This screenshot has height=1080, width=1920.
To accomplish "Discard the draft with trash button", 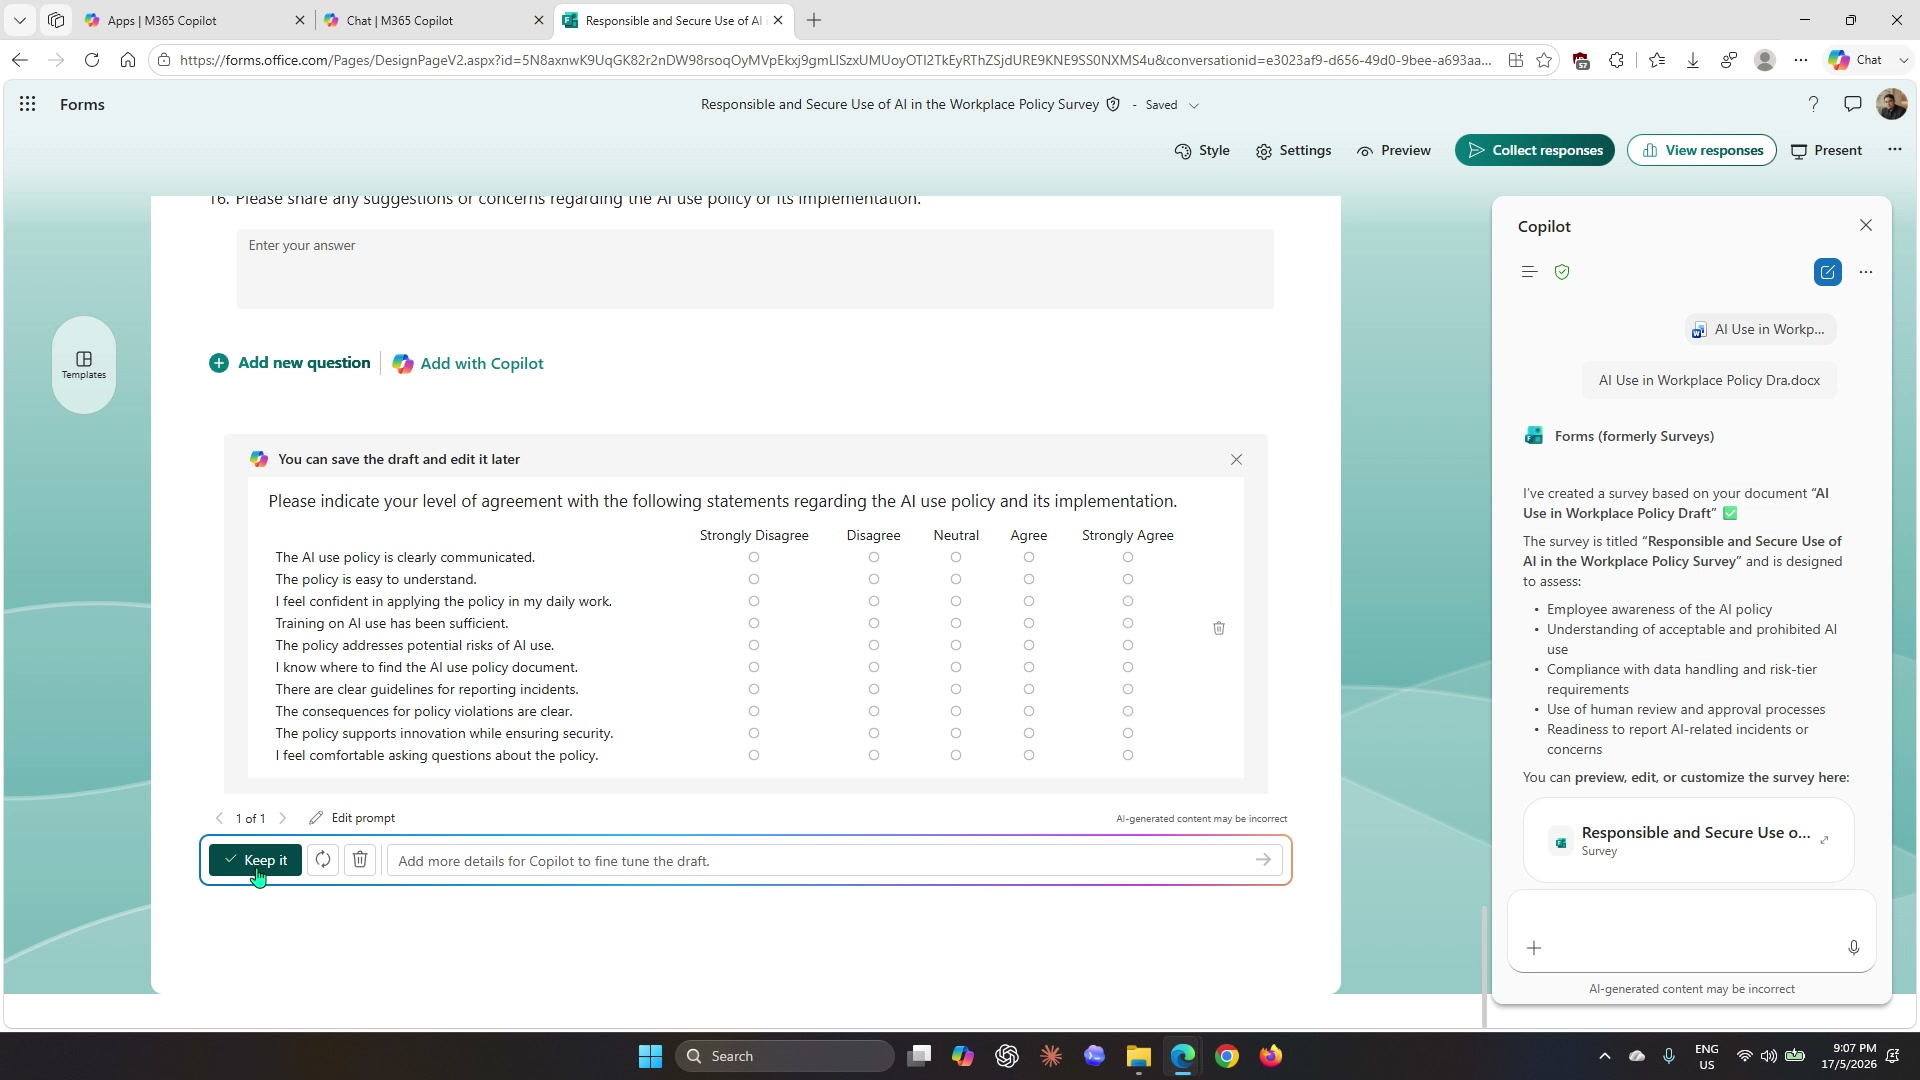I will coord(360,860).
